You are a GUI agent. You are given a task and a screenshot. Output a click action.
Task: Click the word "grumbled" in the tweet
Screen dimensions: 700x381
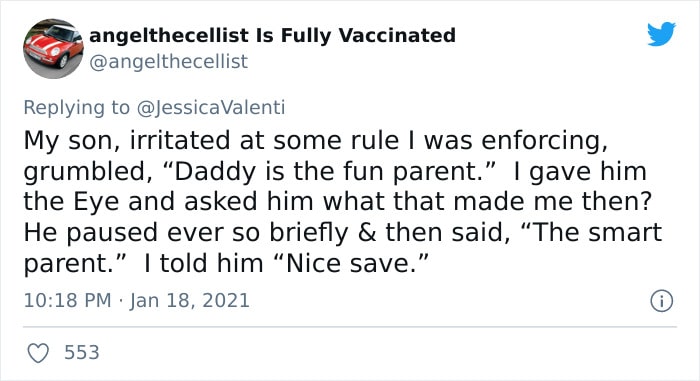[x=85, y=172]
